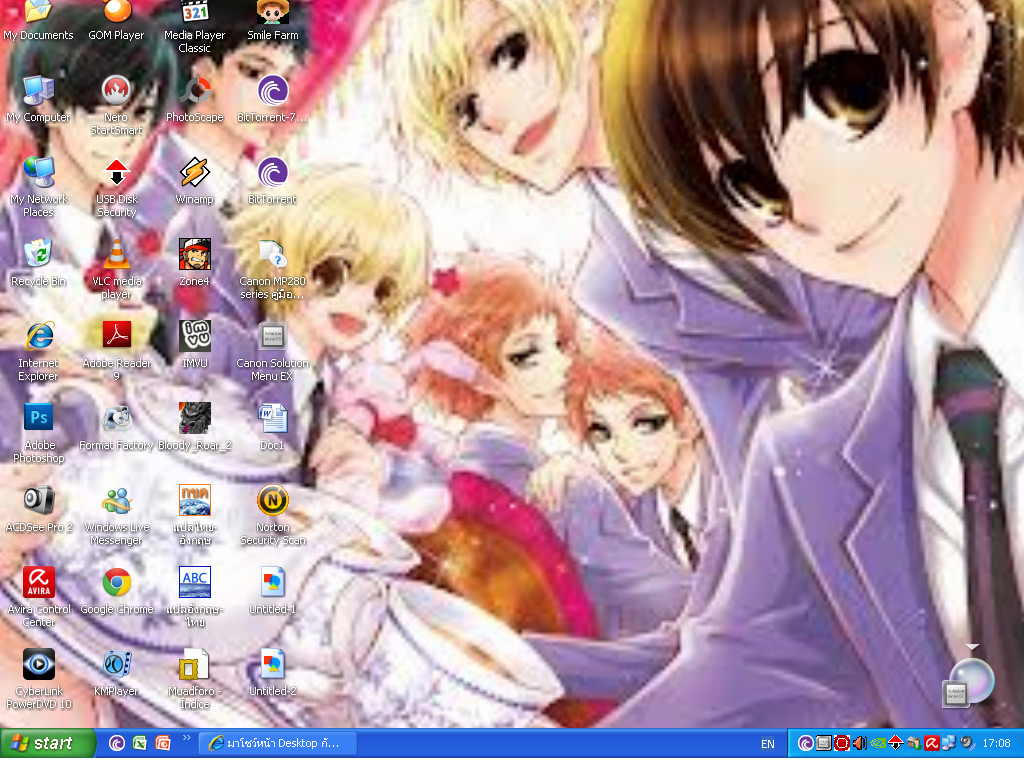Select the Recycle Bin icon
This screenshot has height=768, width=1024.
pyautogui.click(x=38, y=263)
